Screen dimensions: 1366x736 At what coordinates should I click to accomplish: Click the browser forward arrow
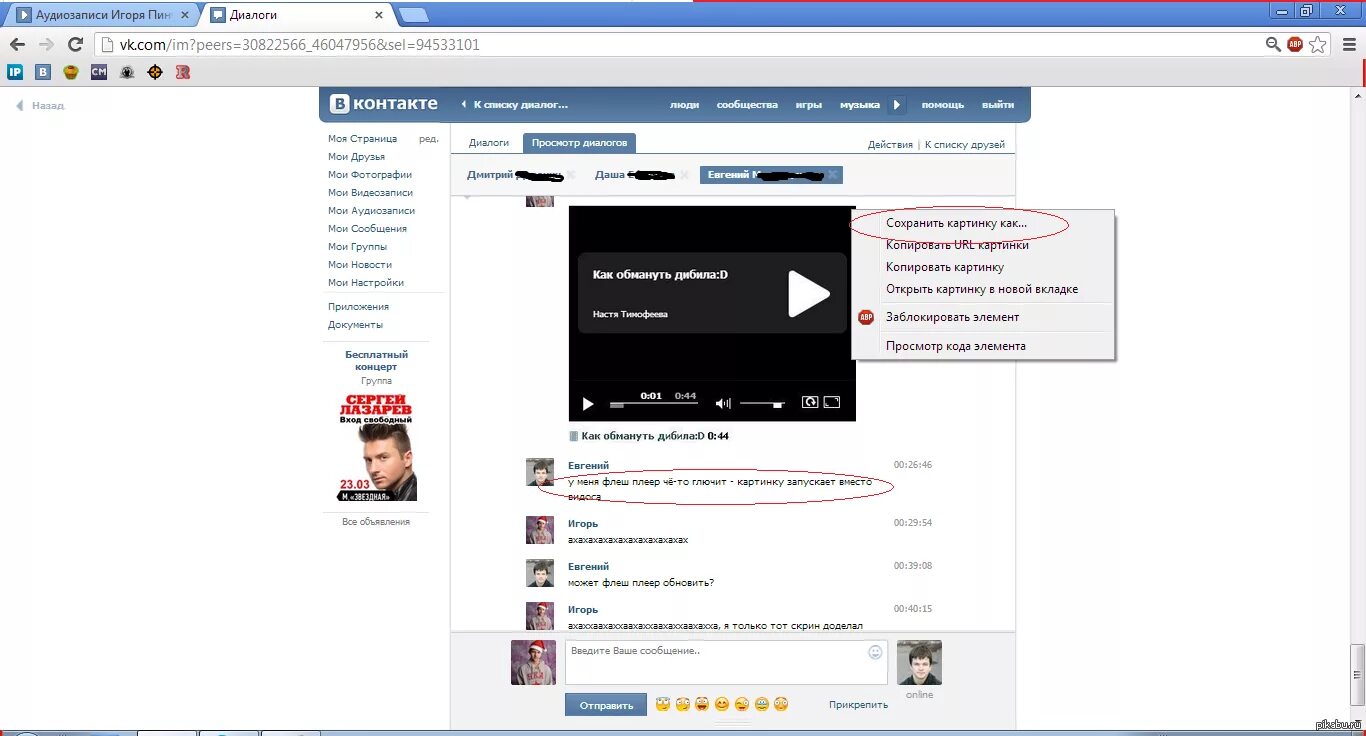pyautogui.click(x=46, y=45)
